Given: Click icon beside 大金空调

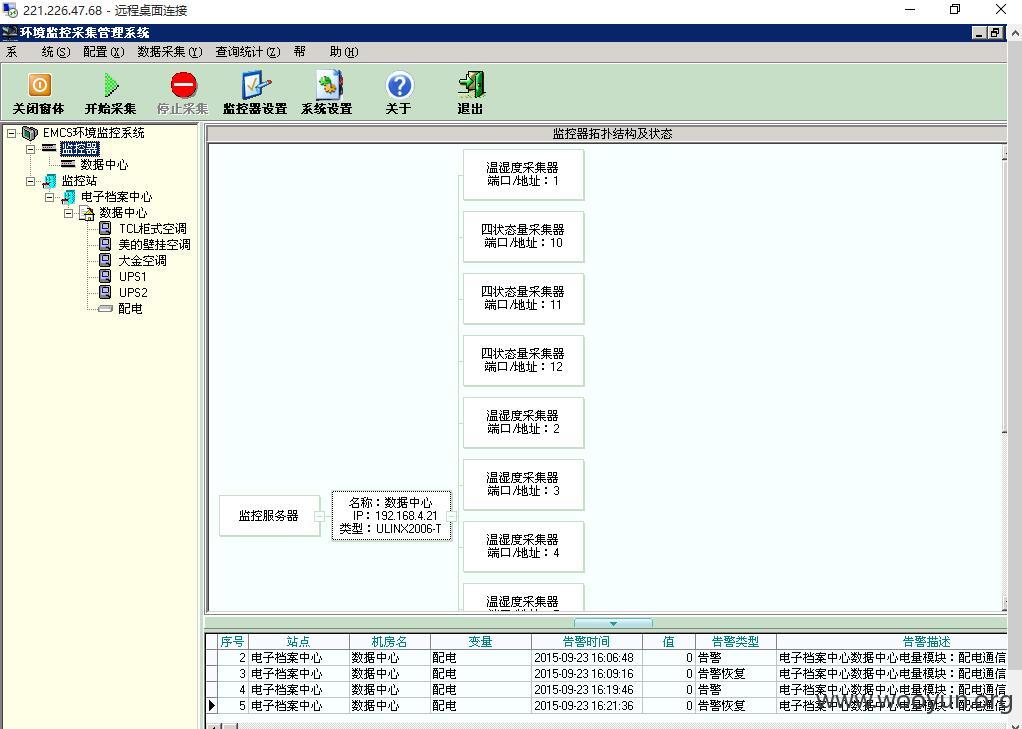Looking at the screenshot, I should coord(105,260).
